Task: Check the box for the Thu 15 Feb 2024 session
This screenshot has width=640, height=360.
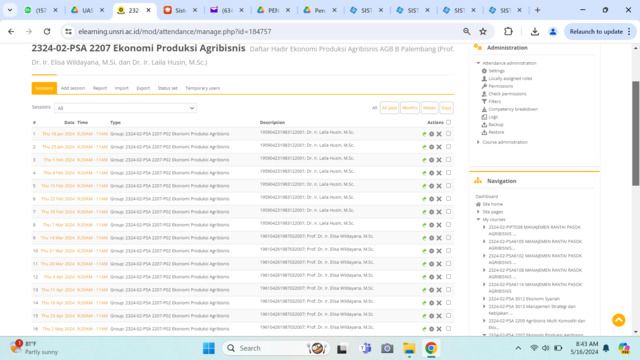Action: [449, 186]
